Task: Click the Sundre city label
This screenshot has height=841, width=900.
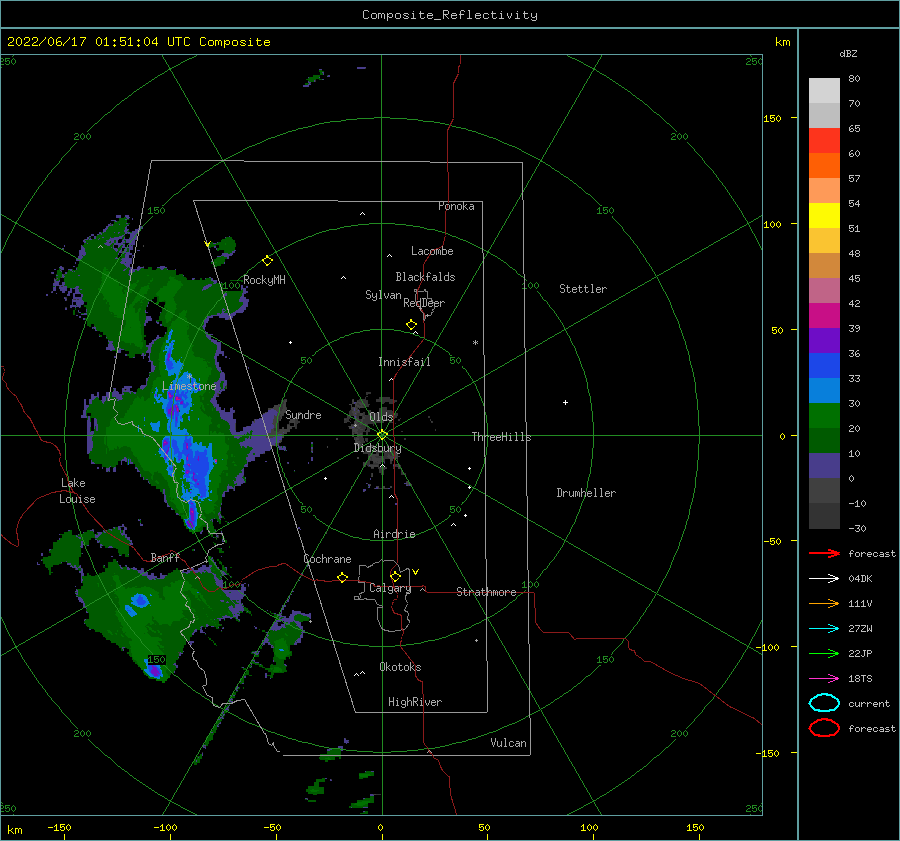Action: (x=303, y=415)
